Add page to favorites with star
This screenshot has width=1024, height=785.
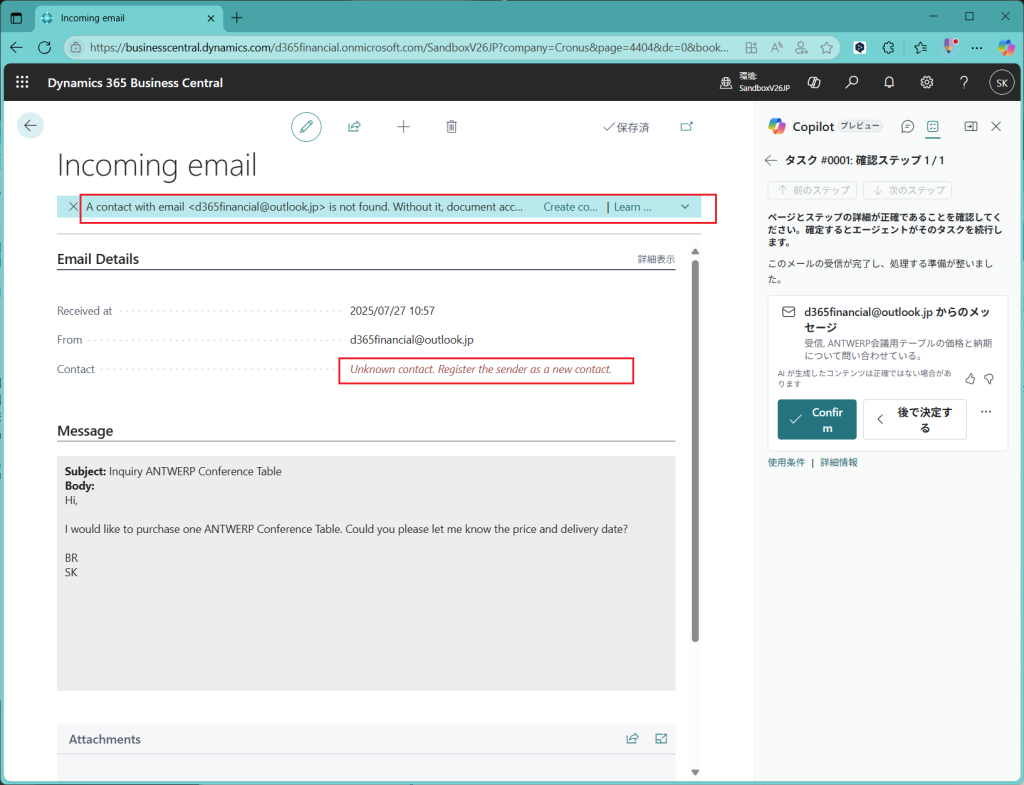click(x=827, y=47)
